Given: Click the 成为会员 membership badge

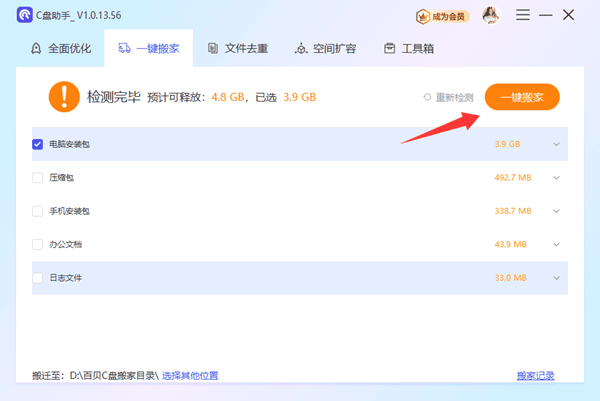Looking at the screenshot, I should click(442, 16).
